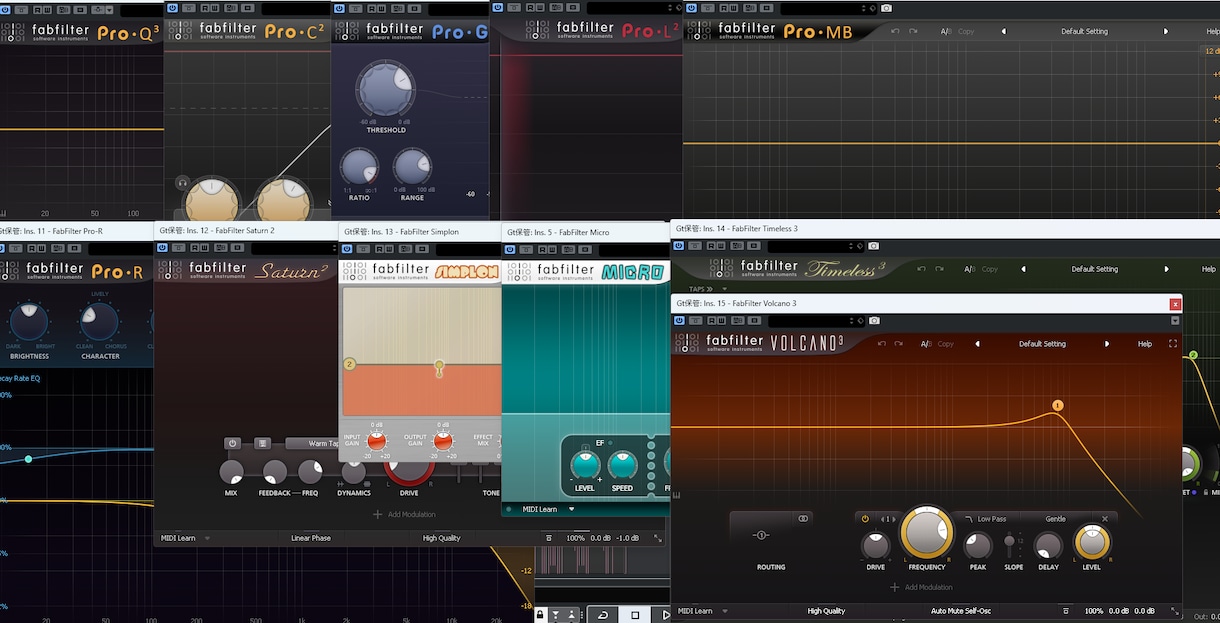Viewport: 1220px width, 623px height.
Task: Click Undo arrow in Volcano 3 header
Action: (x=881, y=344)
